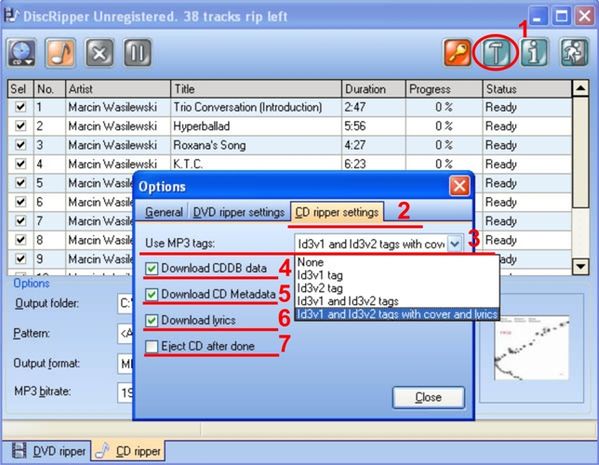Click the CD ripper music note icon
This screenshot has height=465, width=599.
tap(102, 451)
